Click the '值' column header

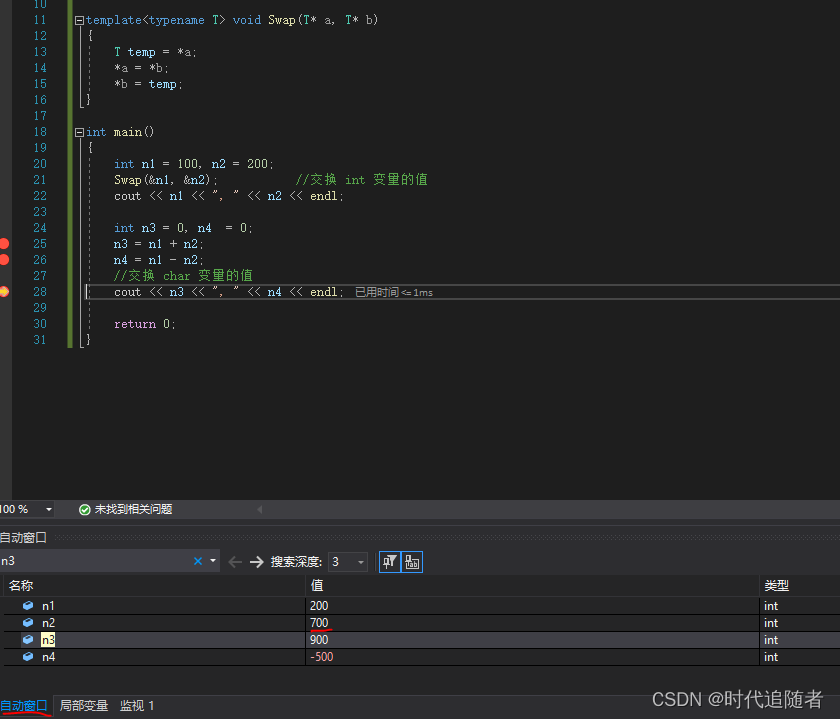[317, 586]
